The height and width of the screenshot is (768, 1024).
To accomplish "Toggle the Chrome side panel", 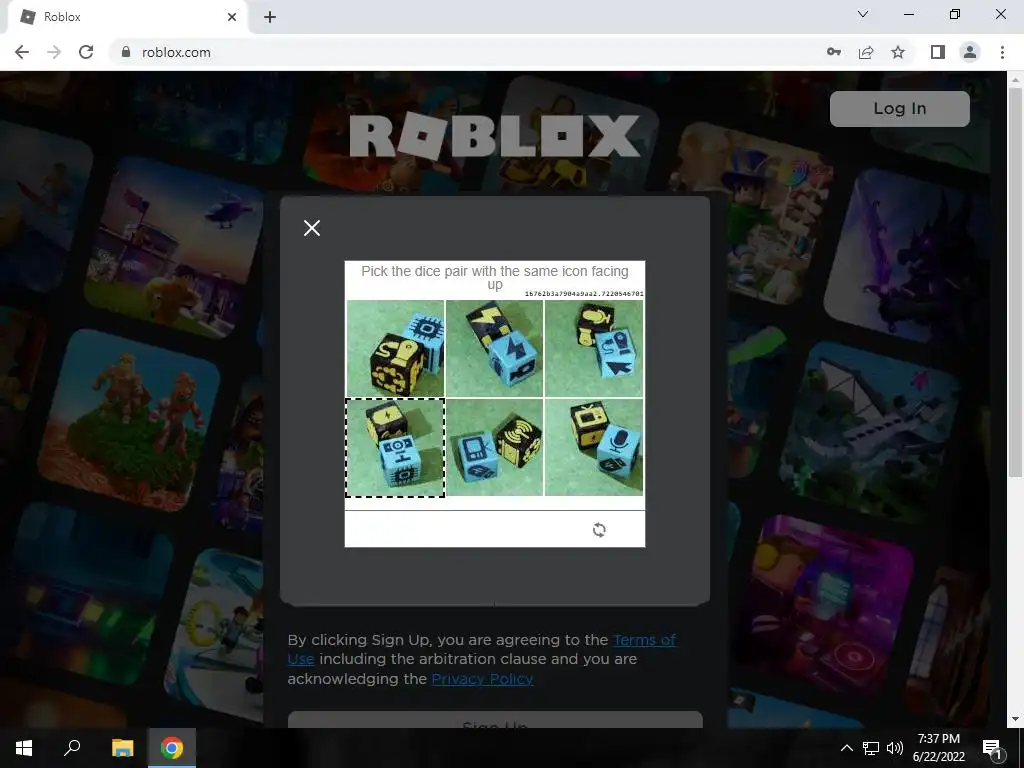I will point(938,52).
